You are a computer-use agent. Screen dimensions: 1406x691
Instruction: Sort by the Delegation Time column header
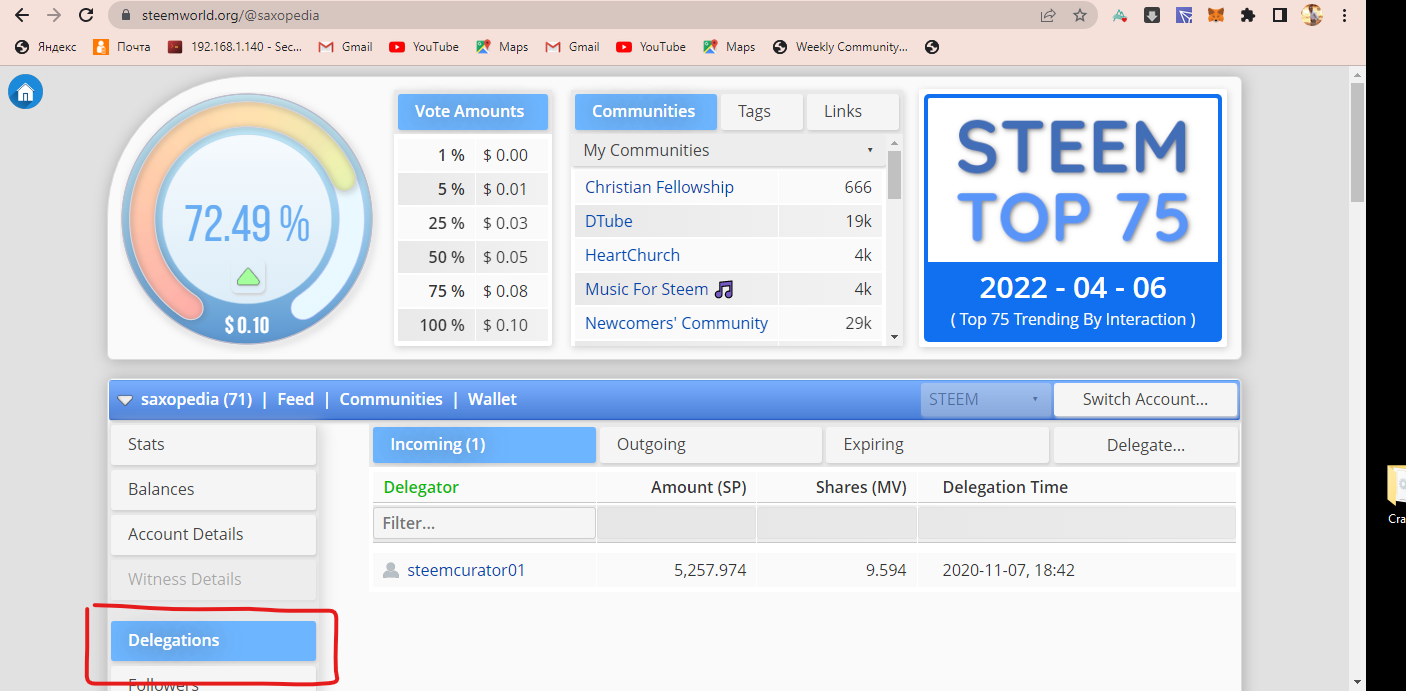[x=1005, y=487]
